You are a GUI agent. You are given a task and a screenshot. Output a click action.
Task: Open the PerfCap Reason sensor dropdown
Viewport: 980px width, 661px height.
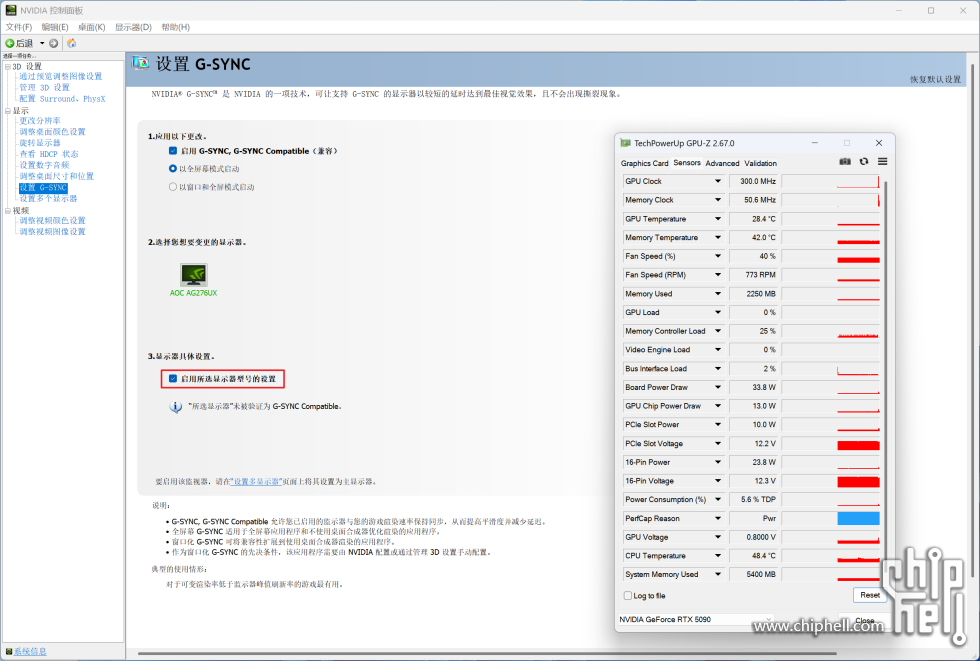(718, 519)
